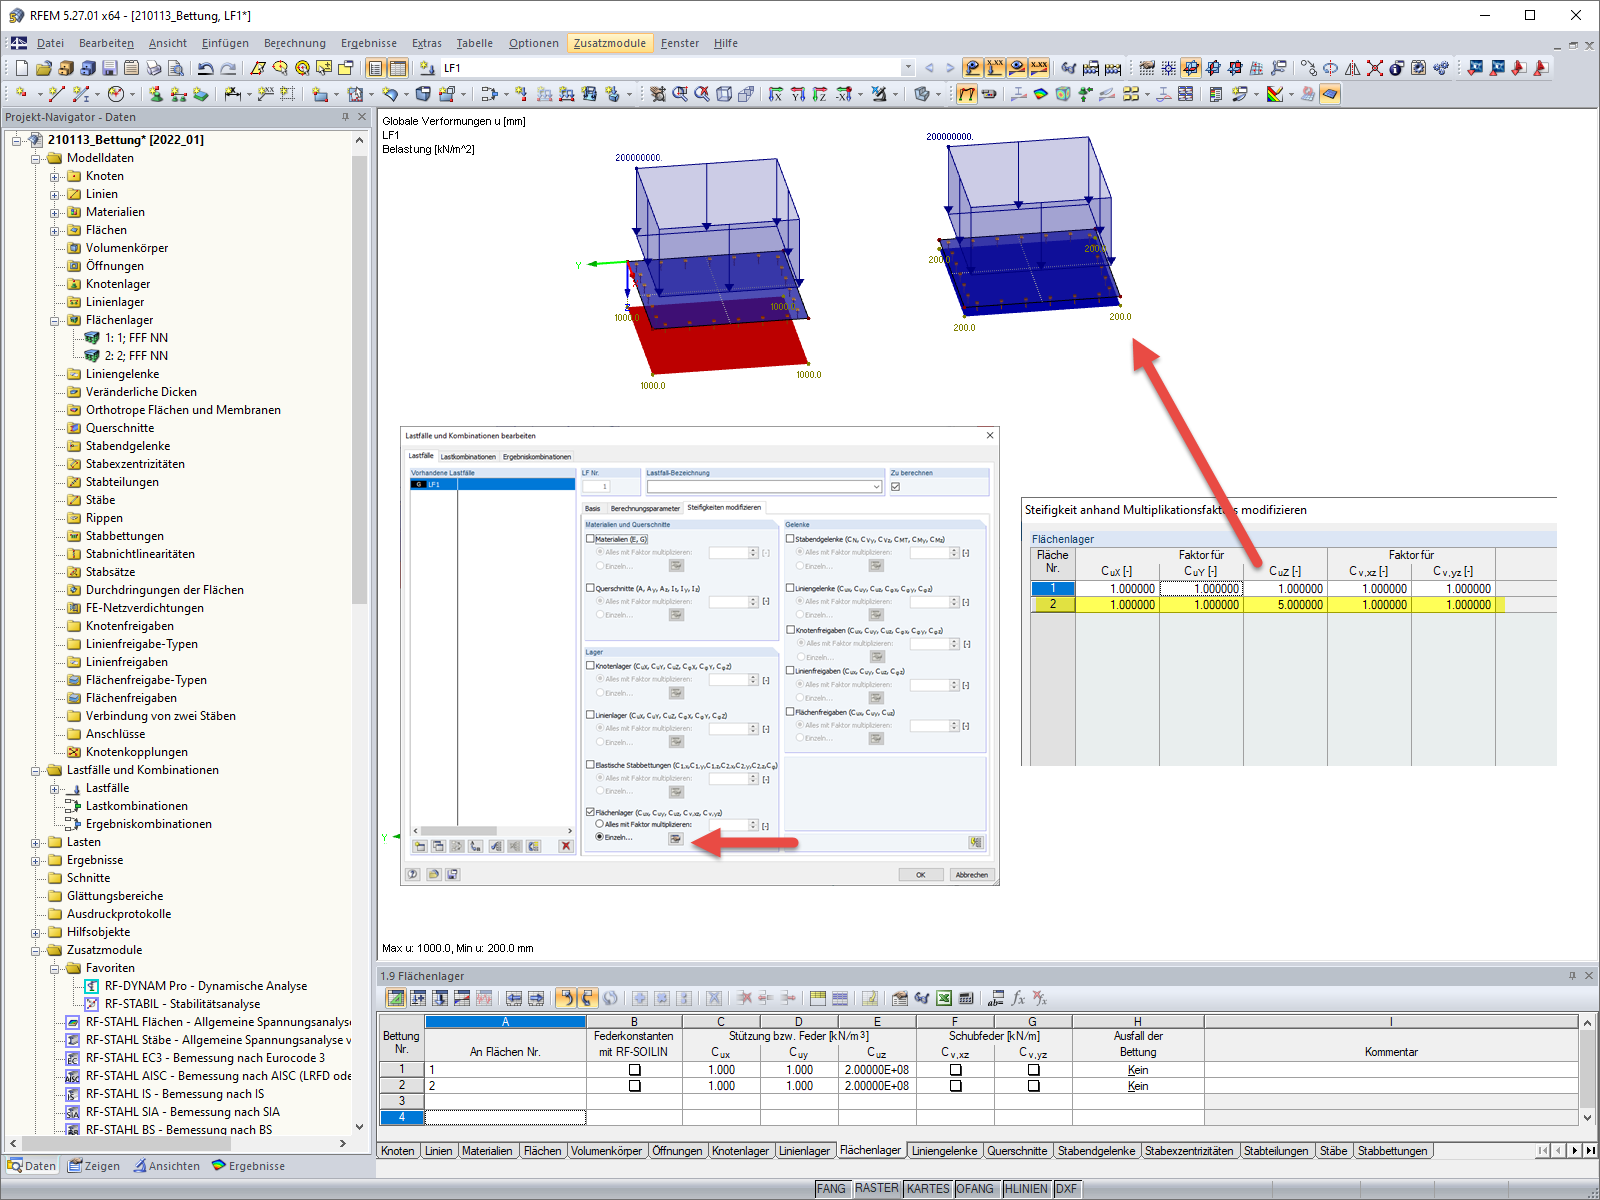The height and width of the screenshot is (1200, 1600).
Task: Expand the Linien tree node
Action: [x=55, y=194]
